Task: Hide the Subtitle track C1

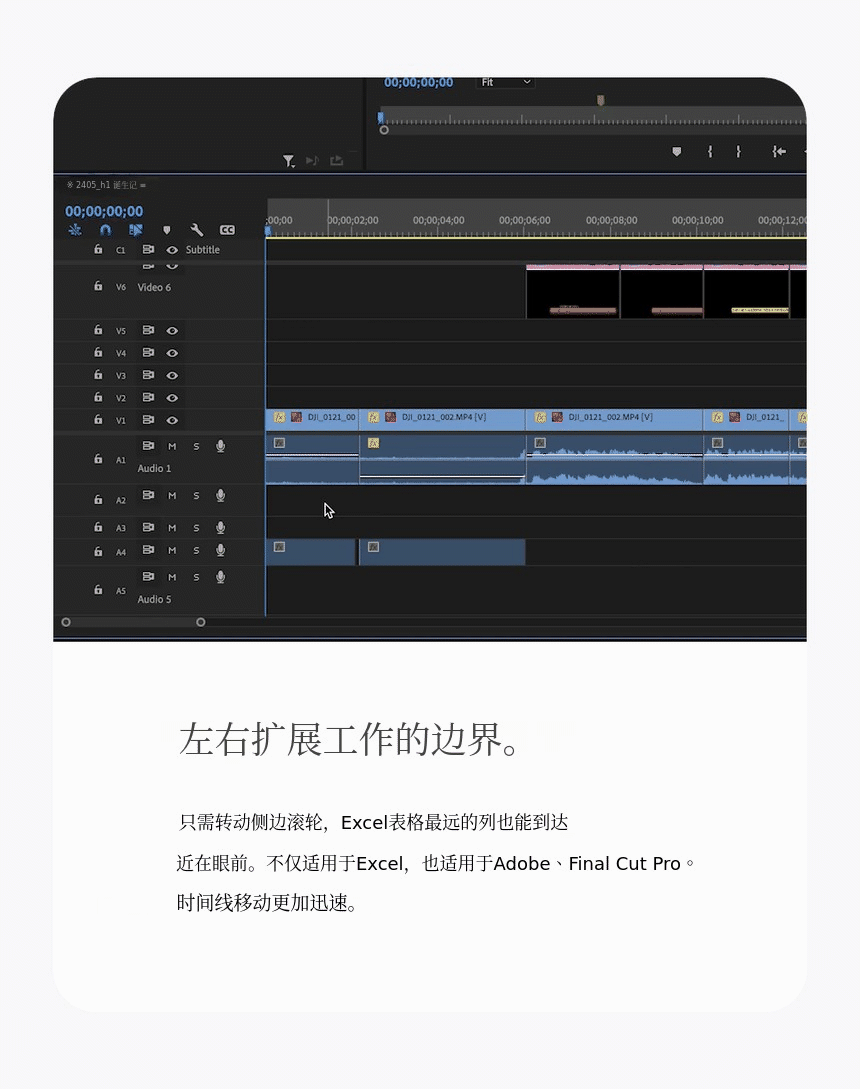Action: [x=172, y=250]
